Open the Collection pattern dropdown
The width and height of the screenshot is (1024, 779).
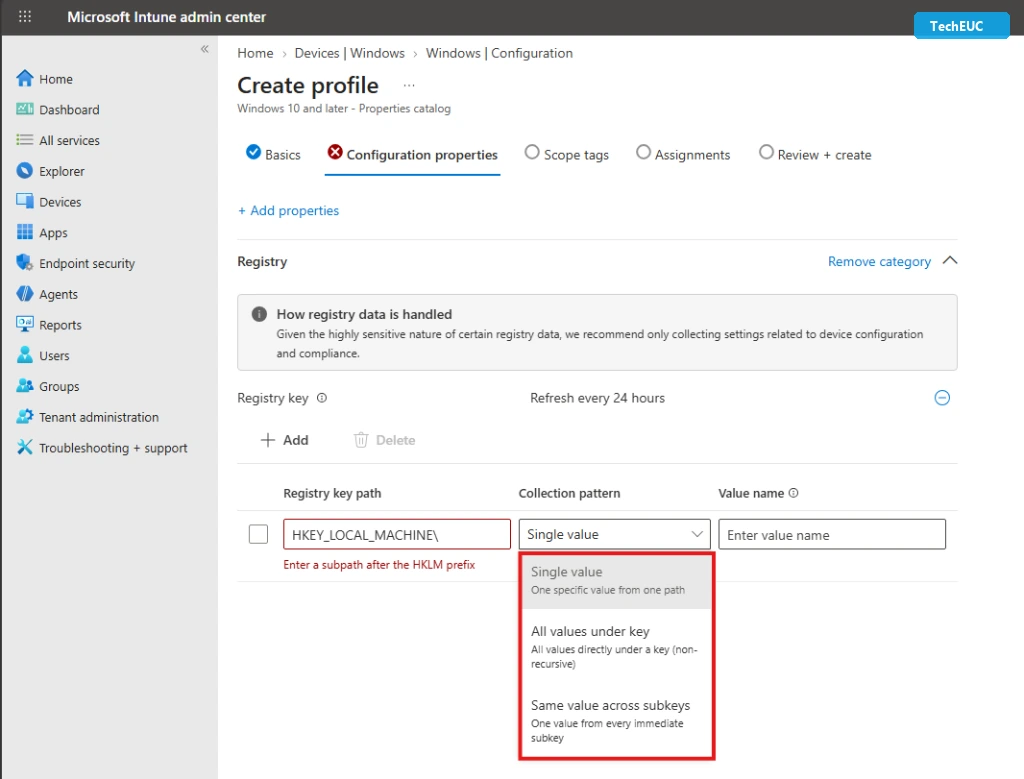615,534
